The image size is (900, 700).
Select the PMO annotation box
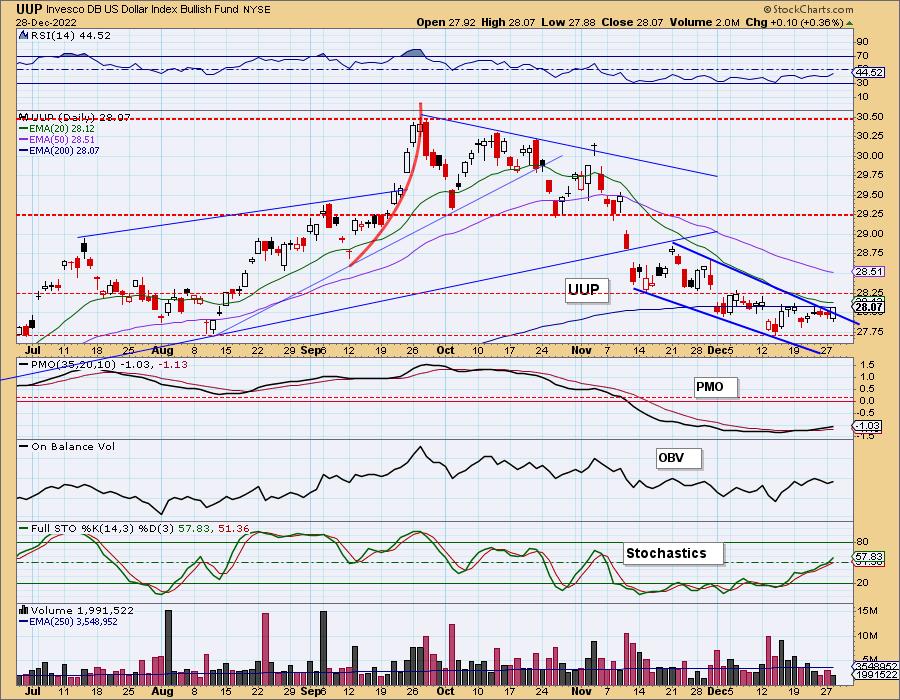point(714,387)
